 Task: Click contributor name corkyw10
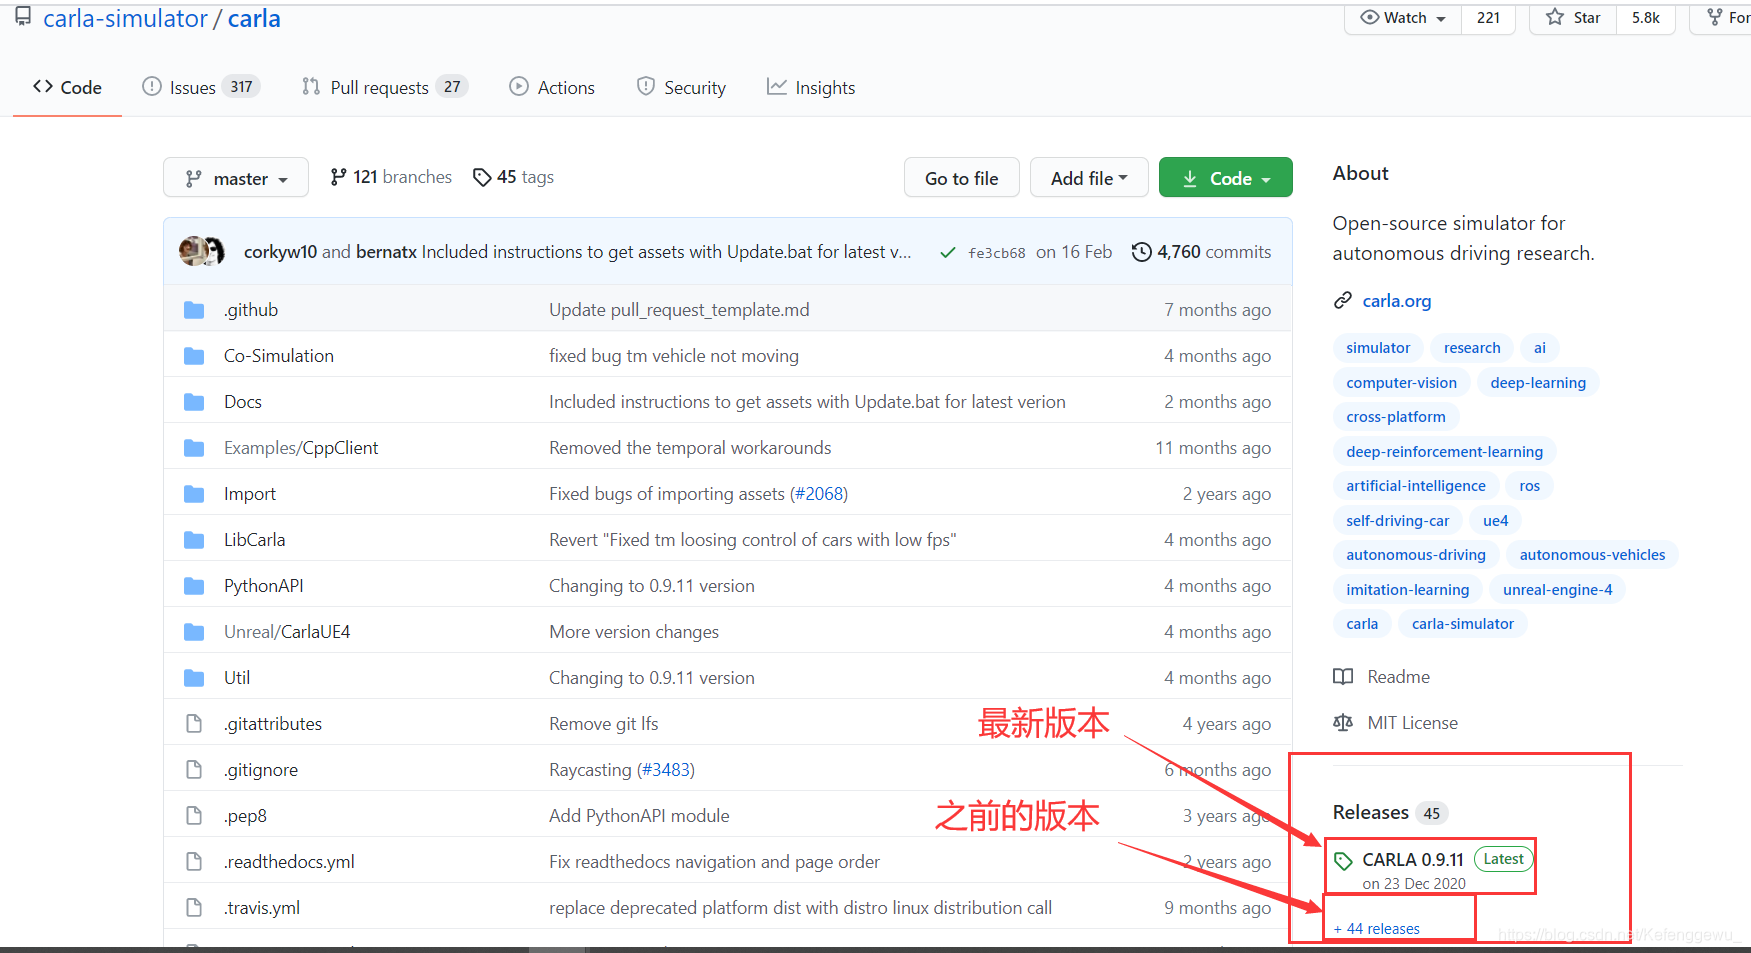pyautogui.click(x=280, y=252)
